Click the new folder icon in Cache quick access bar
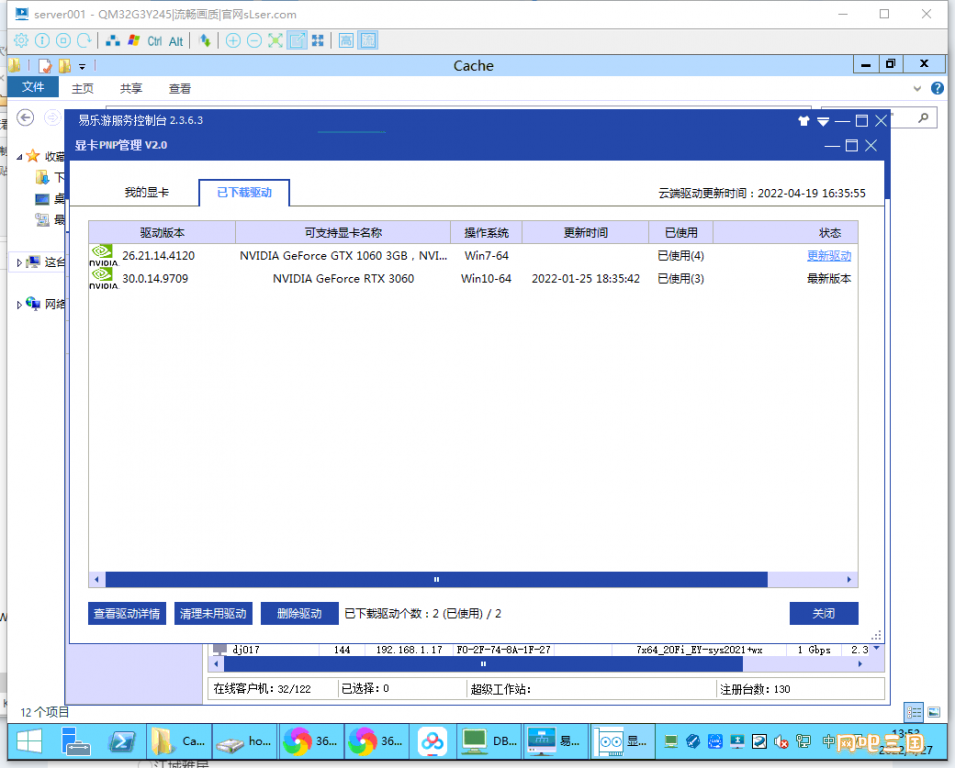 click(65, 66)
